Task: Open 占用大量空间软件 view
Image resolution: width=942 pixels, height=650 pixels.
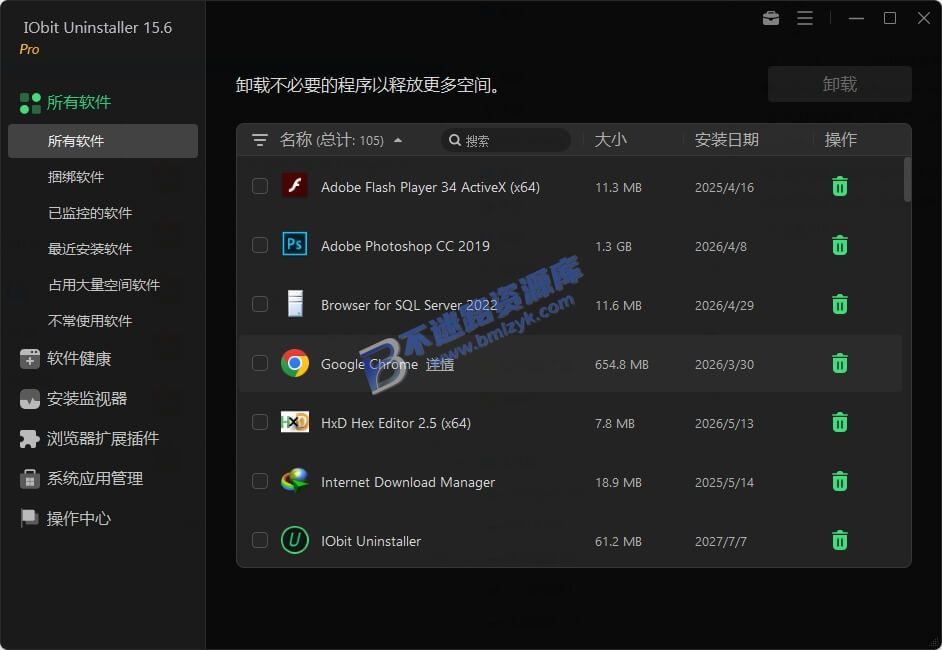Action: click(x=104, y=285)
